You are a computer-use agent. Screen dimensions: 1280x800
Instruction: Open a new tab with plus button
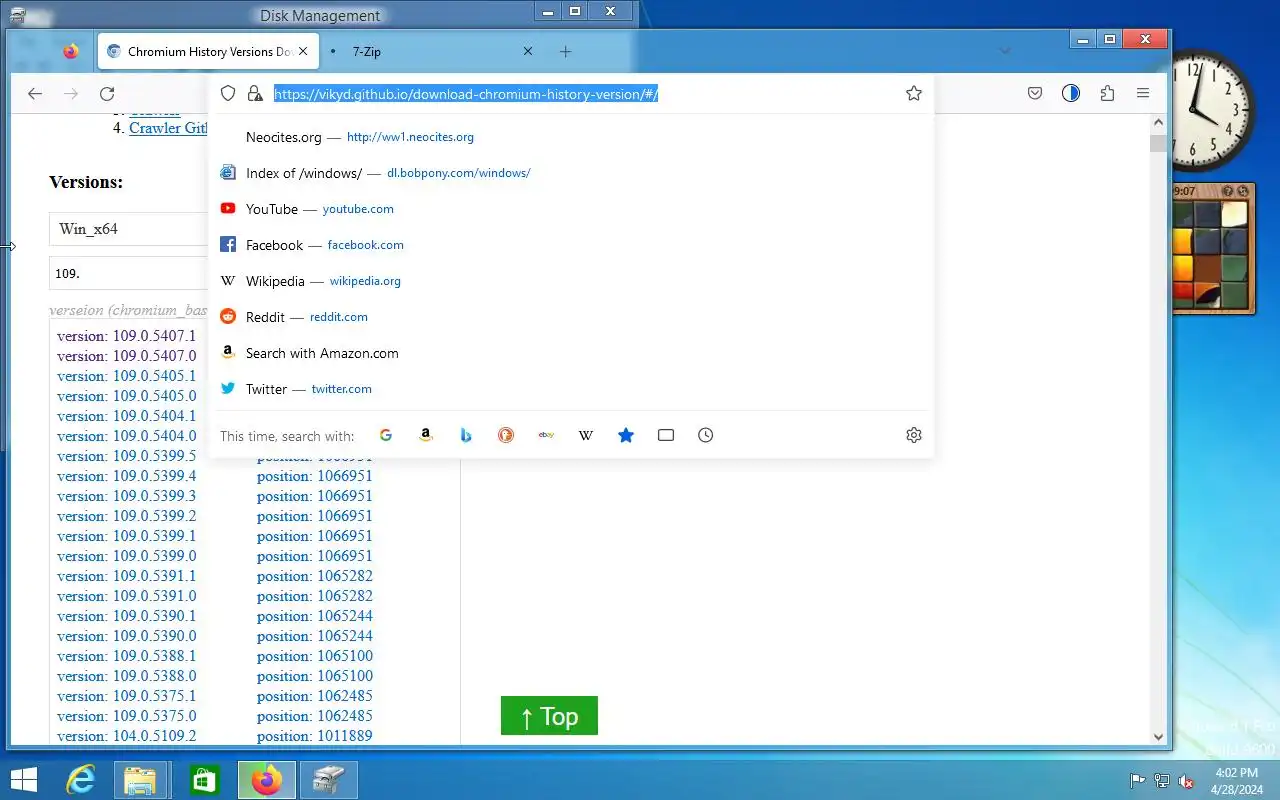pyautogui.click(x=565, y=51)
